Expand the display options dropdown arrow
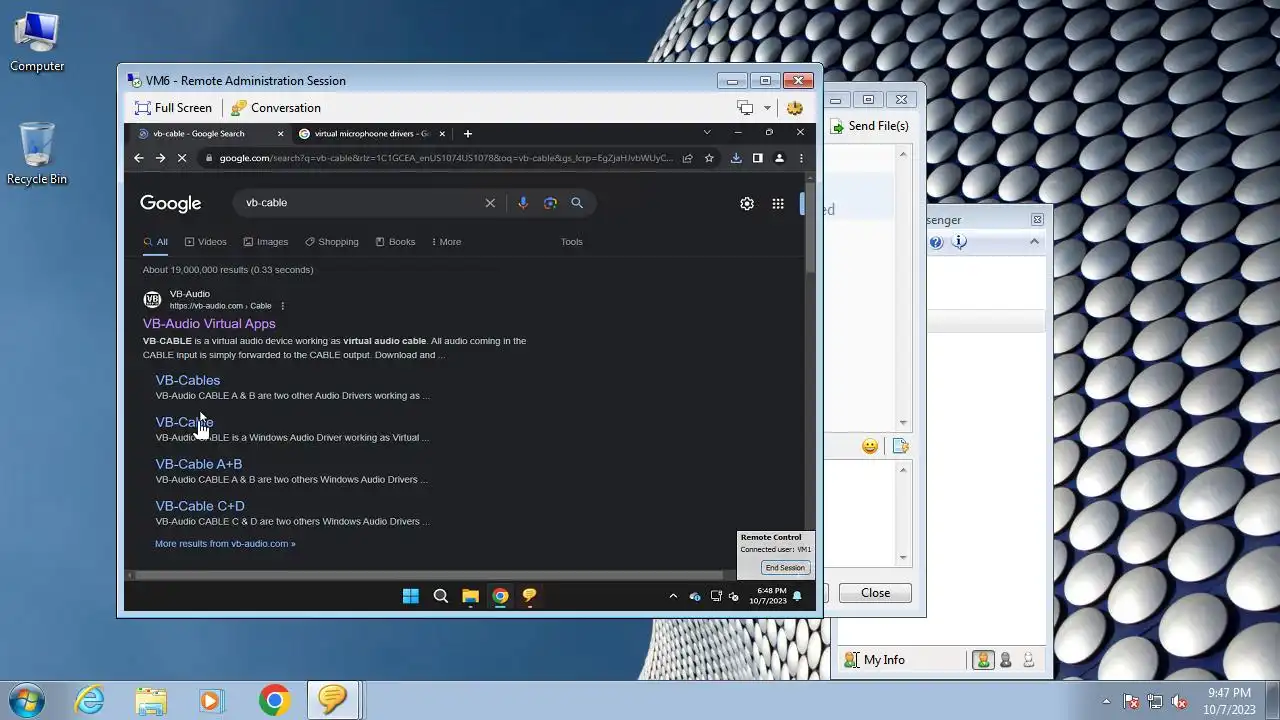 click(767, 108)
